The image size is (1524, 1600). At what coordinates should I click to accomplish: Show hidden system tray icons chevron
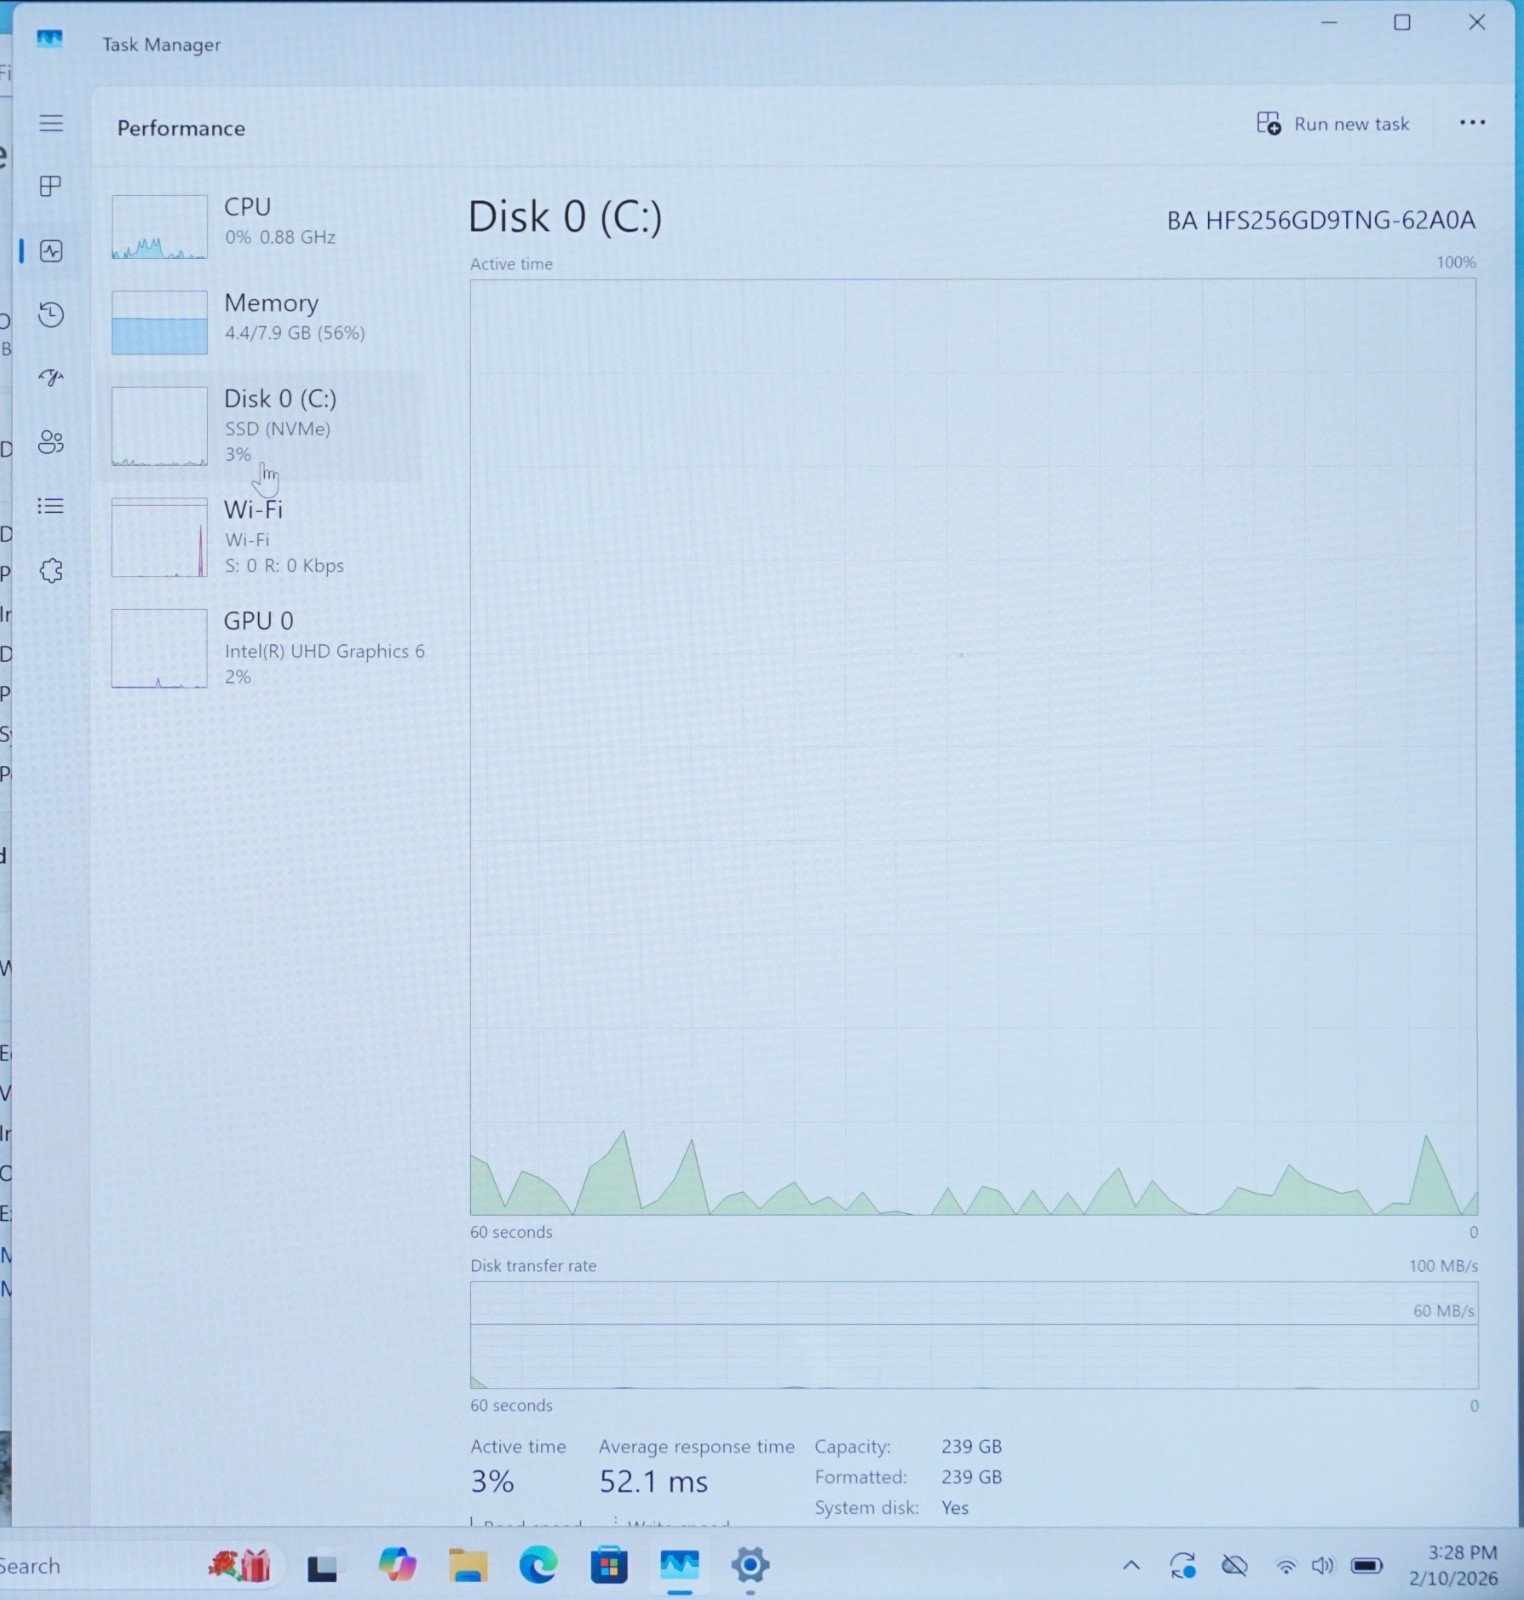coord(1131,1566)
